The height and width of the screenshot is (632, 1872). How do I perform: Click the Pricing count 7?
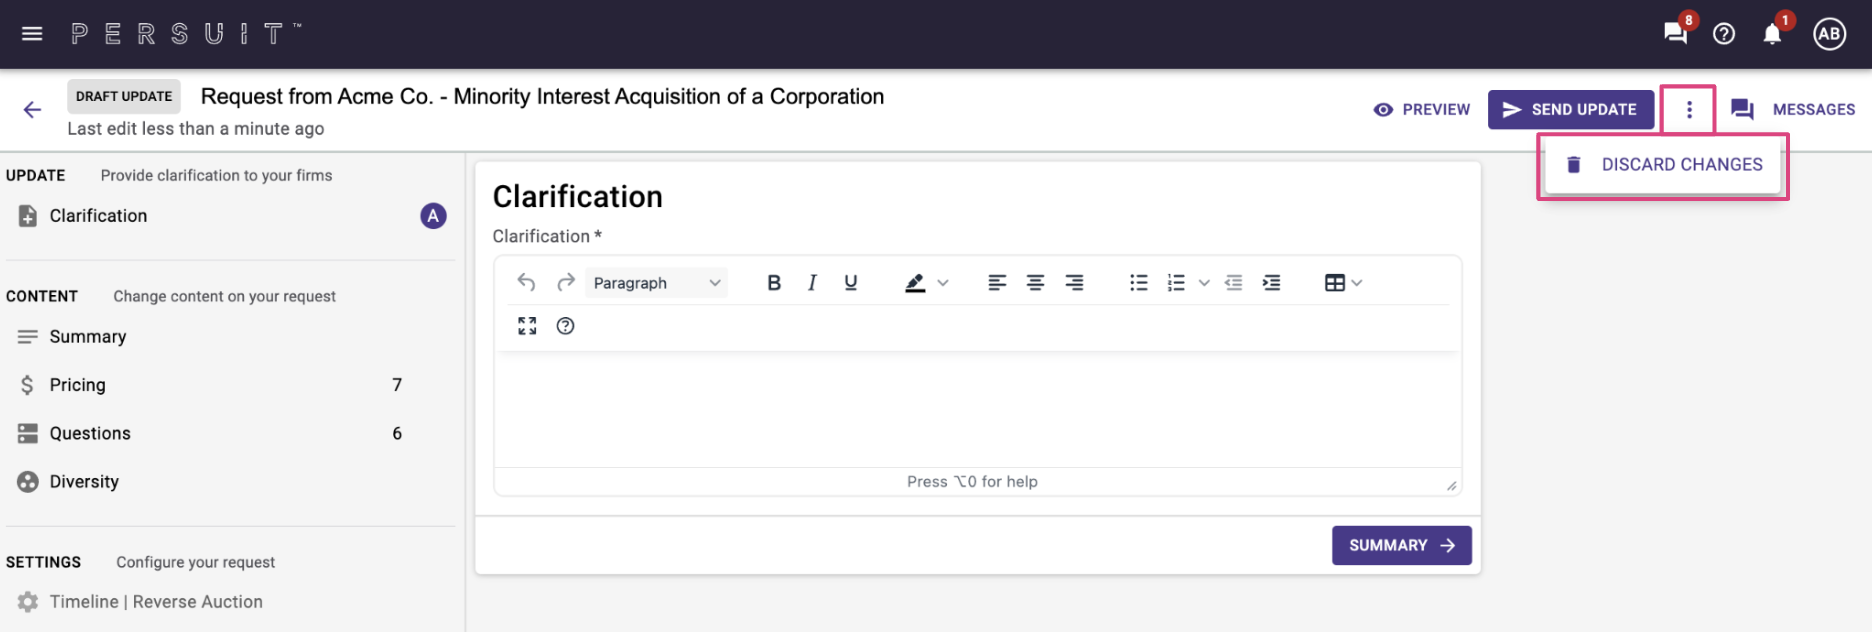click(x=397, y=385)
